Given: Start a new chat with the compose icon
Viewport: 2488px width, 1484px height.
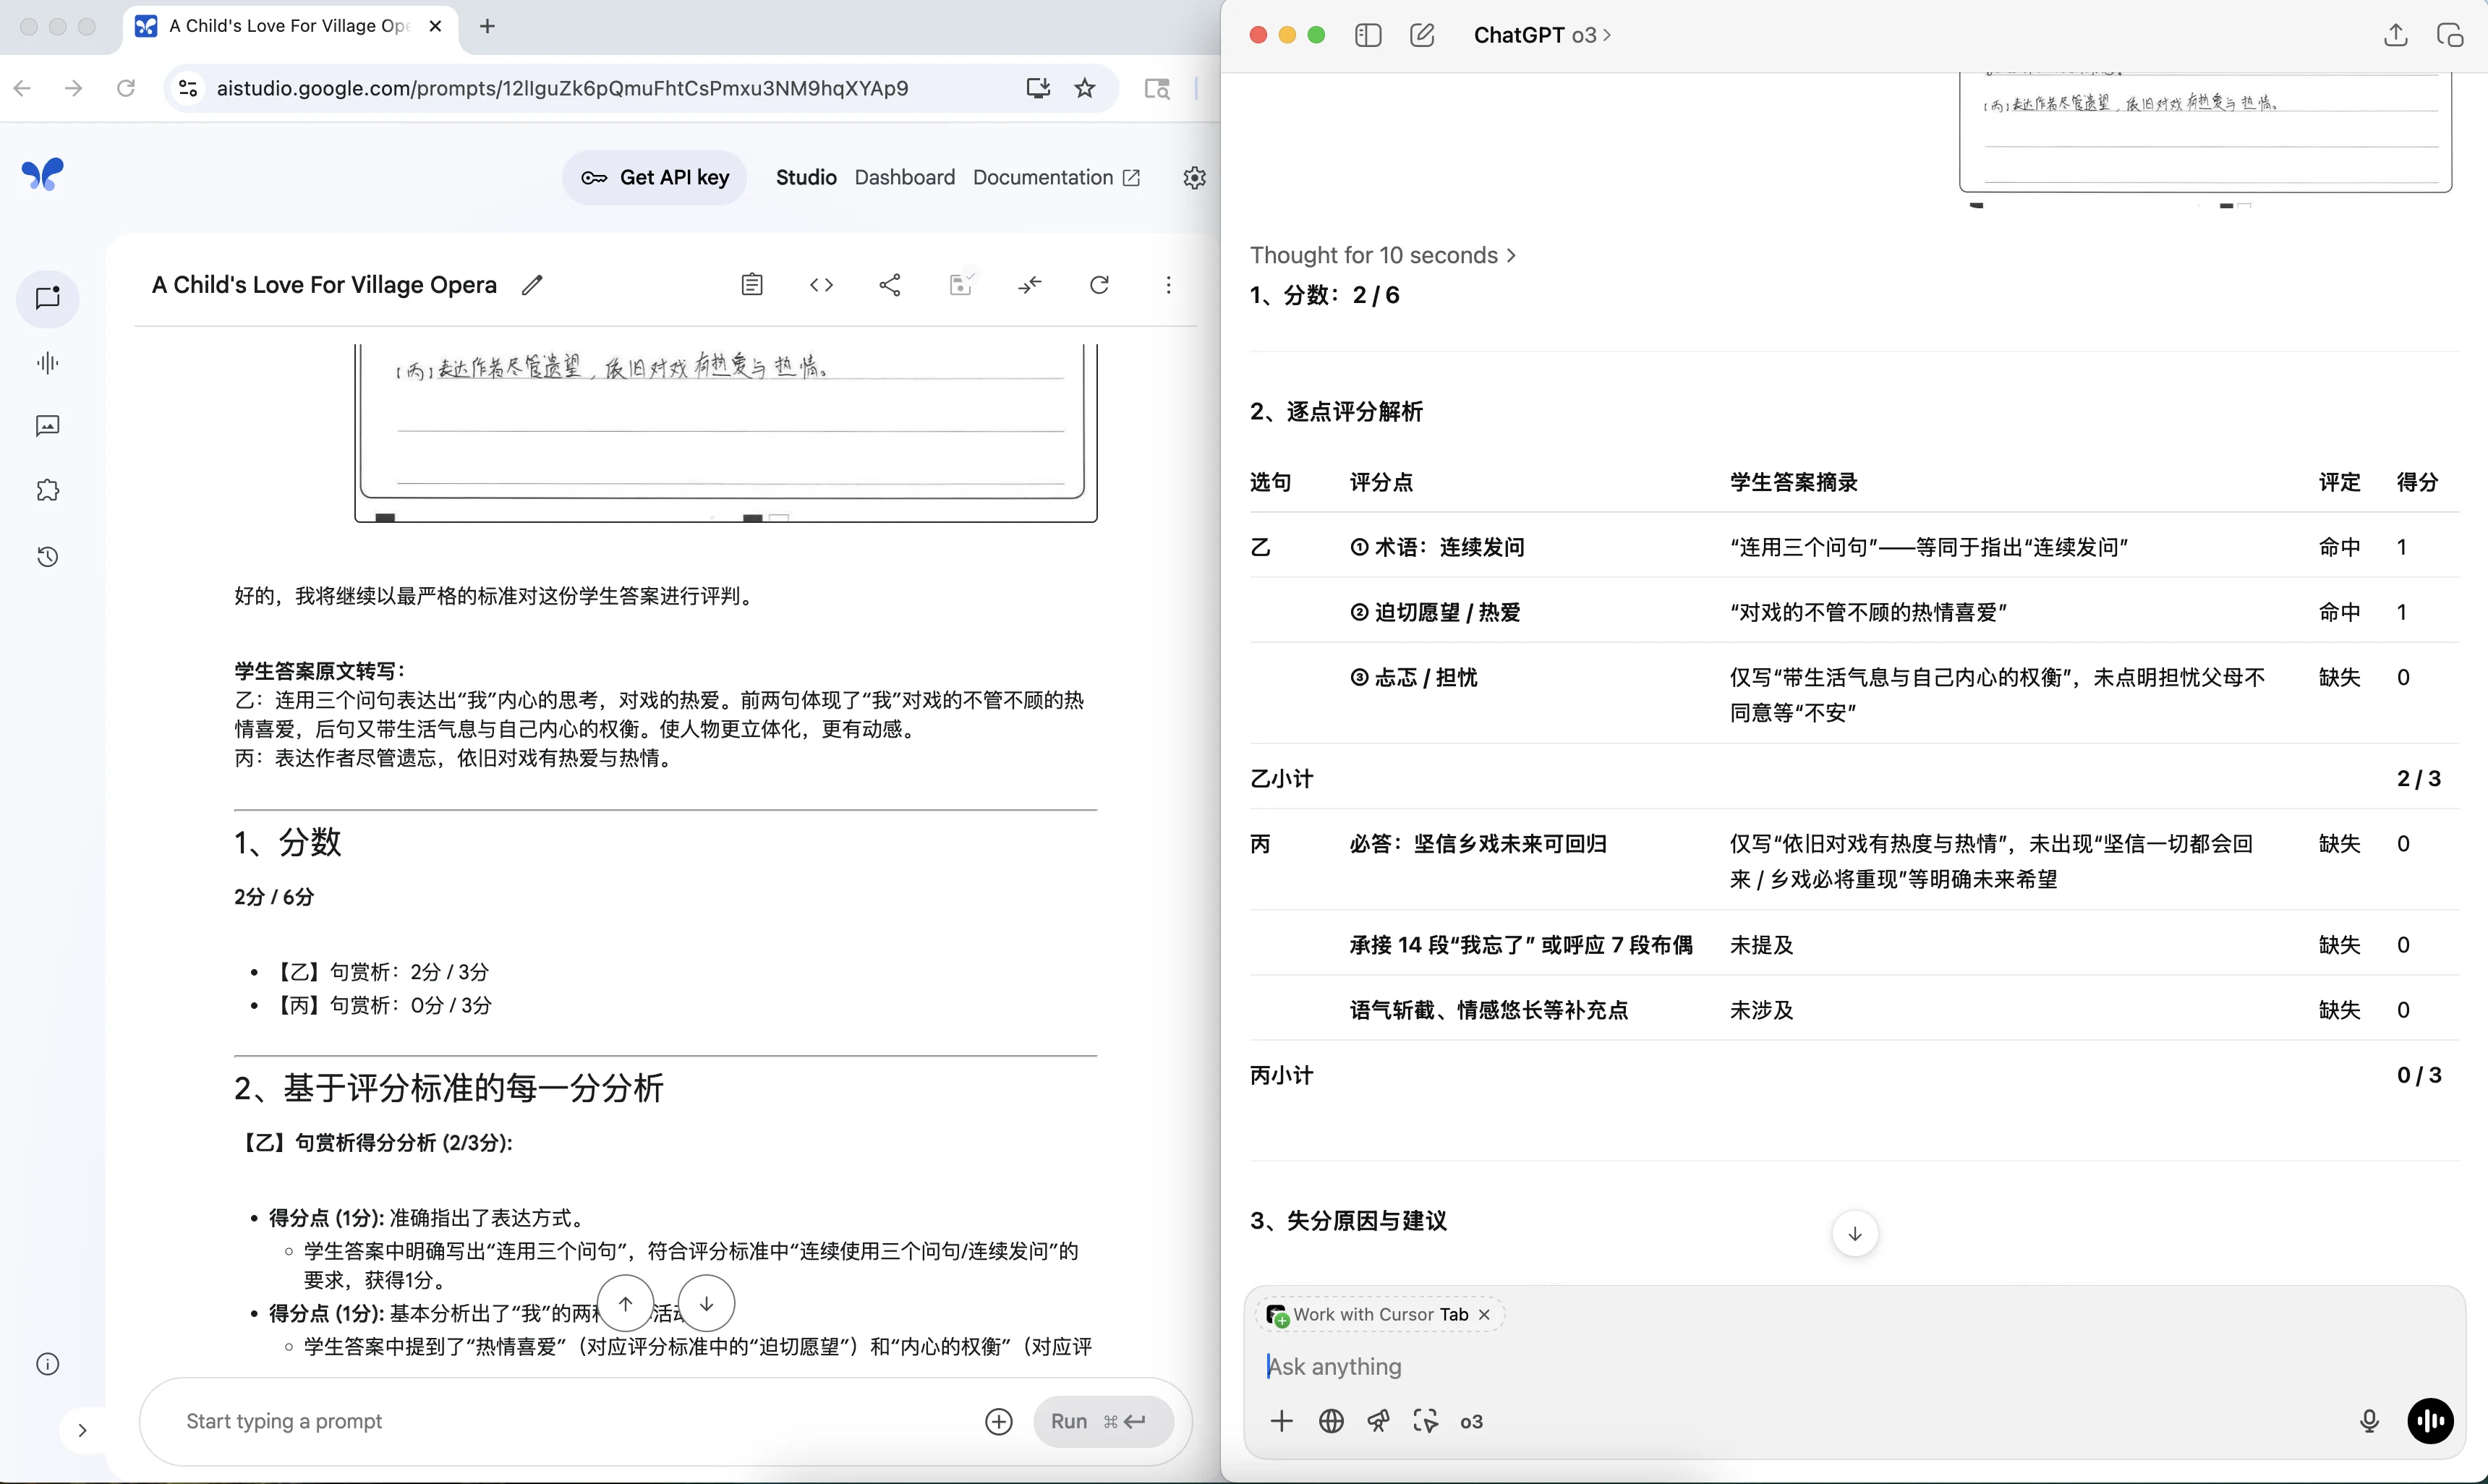Looking at the screenshot, I should click(1421, 35).
